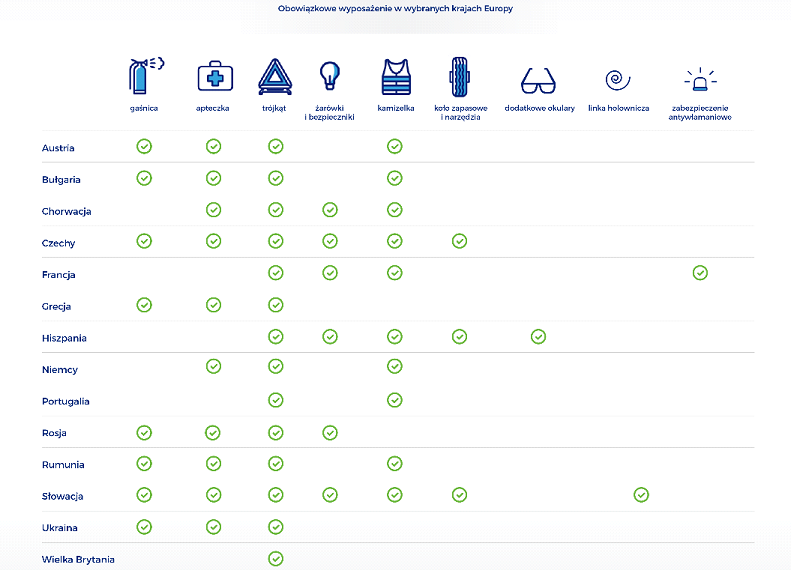Click Francja's anti-theft protection checkmark
This screenshot has width=791, height=570.
coord(700,273)
